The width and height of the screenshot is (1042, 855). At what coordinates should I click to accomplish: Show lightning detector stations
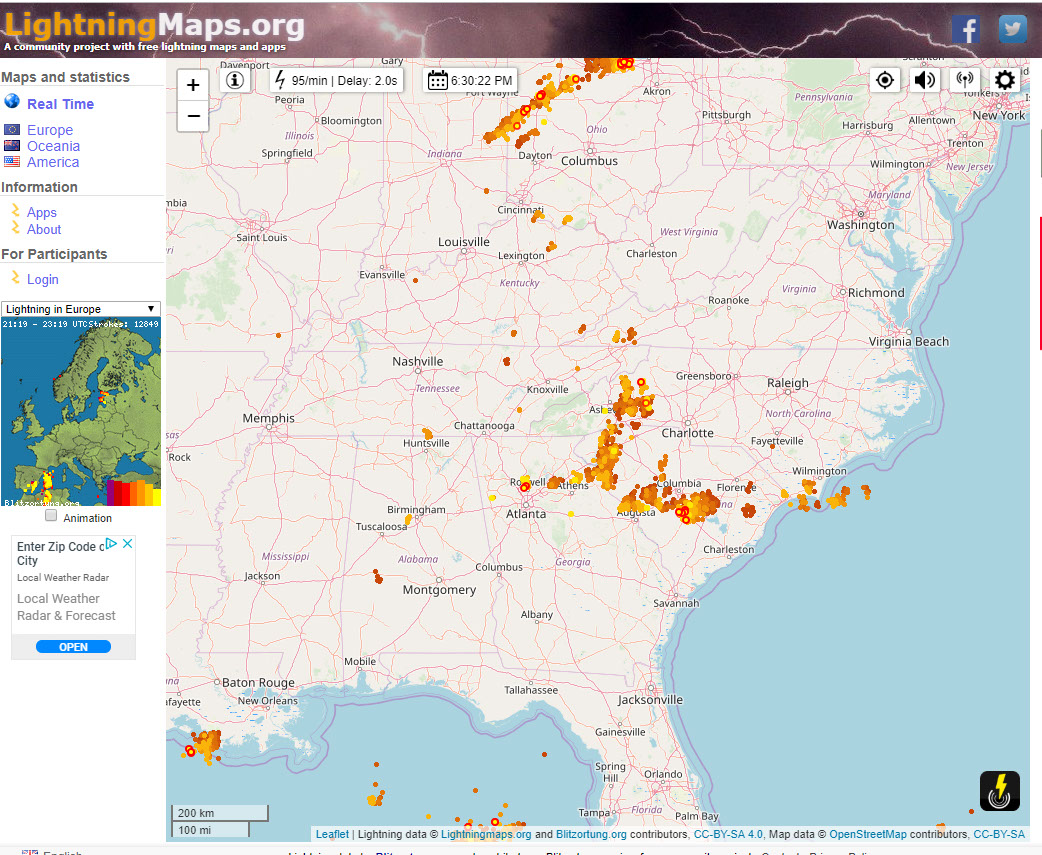coord(965,80)
